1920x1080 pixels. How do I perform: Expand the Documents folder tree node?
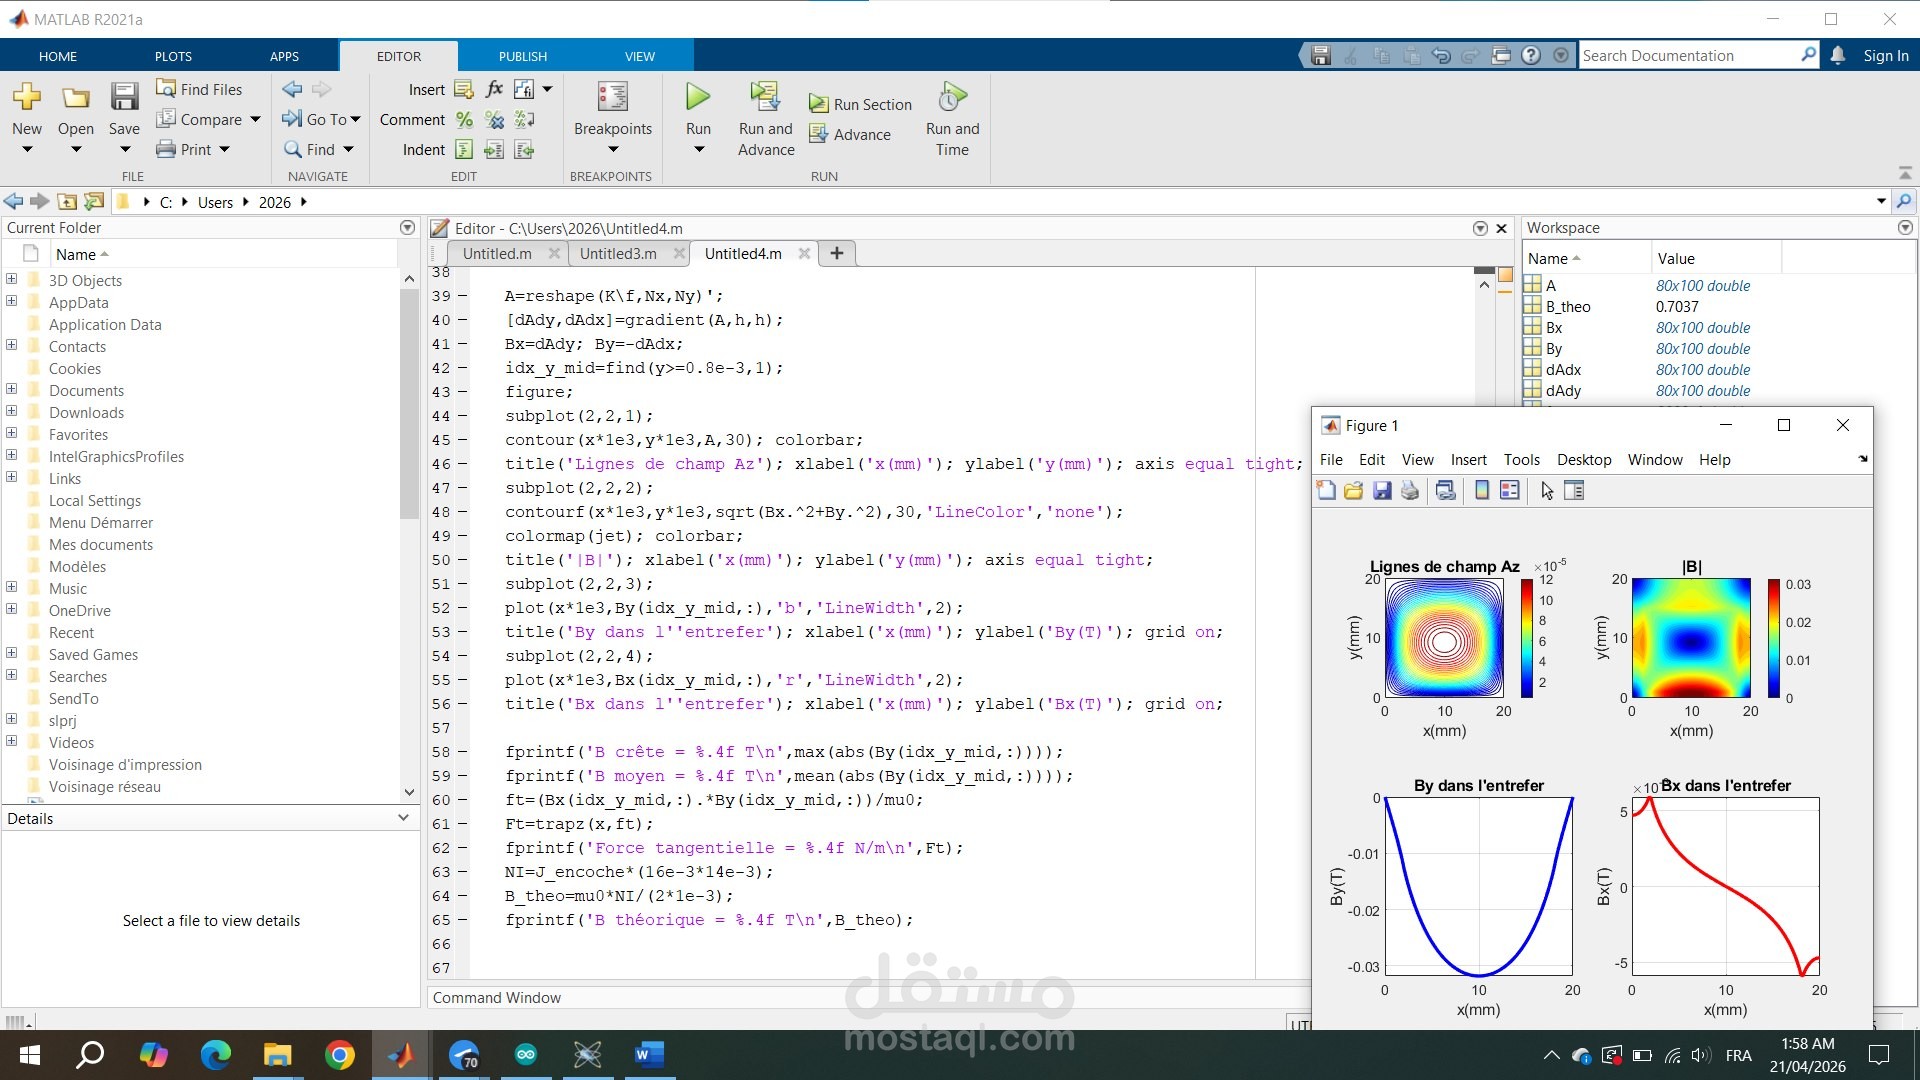click(x=12, y=390)
